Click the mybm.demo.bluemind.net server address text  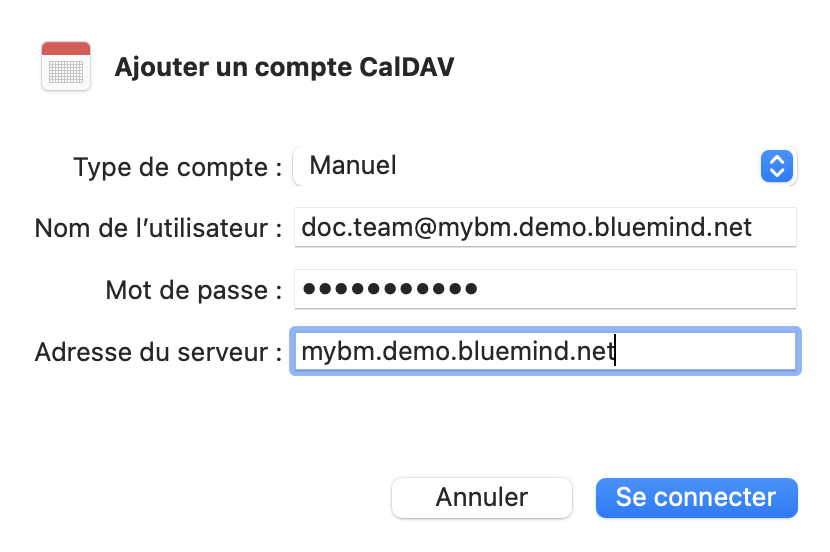[x=458, y=351]
